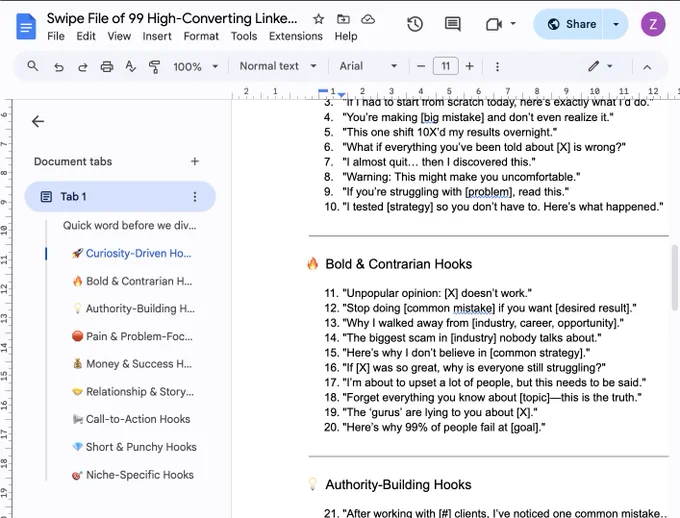Image resolution: width=680 pixels, height=518 pixels.
Task: Click the font size field
Action: [x=445, y=66]
